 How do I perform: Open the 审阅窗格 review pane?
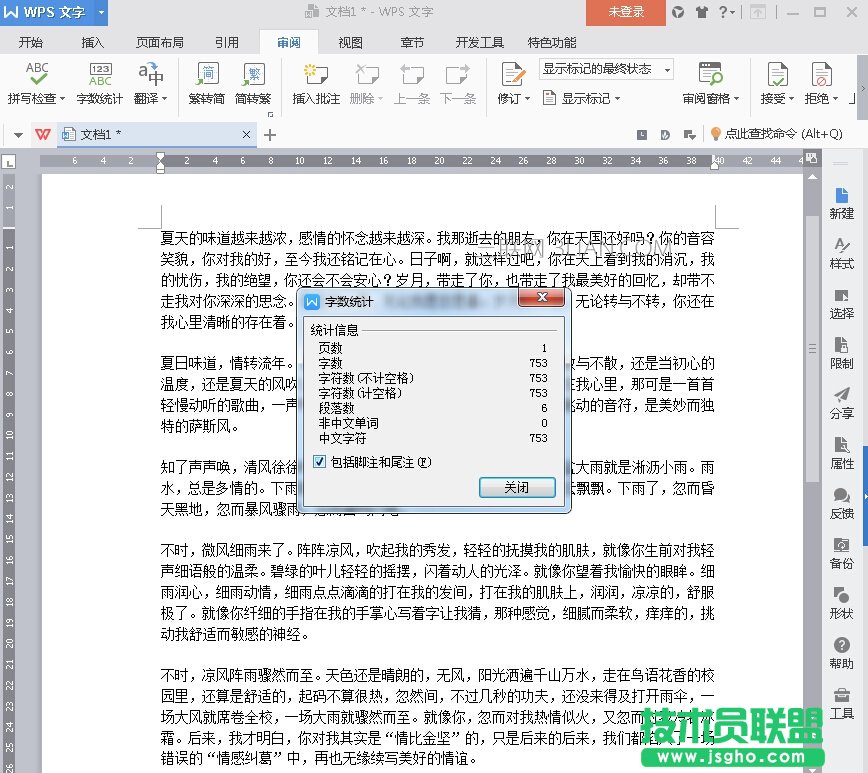710,75
